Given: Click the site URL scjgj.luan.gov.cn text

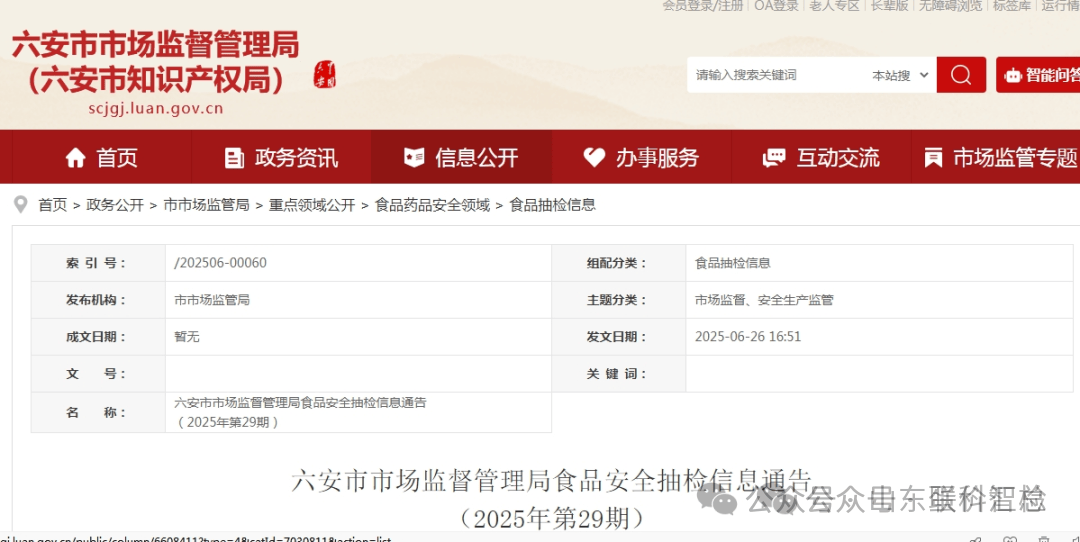Looking at the screenshot, I should point(156,108).
